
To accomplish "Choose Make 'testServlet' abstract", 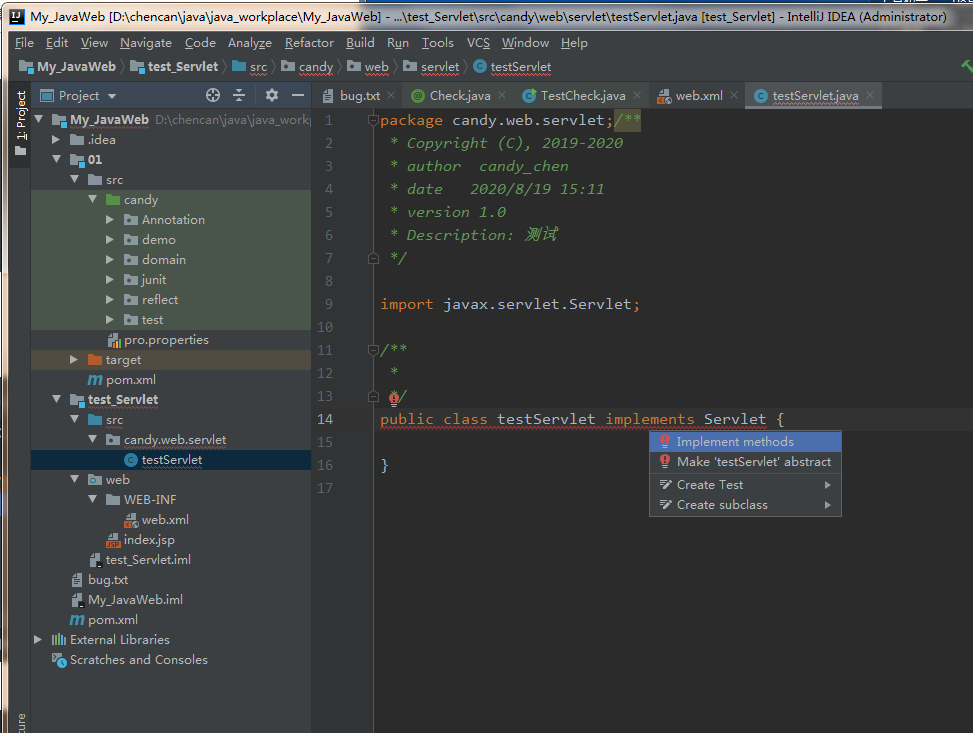I will pyautogui.click(x=745, y=462).
